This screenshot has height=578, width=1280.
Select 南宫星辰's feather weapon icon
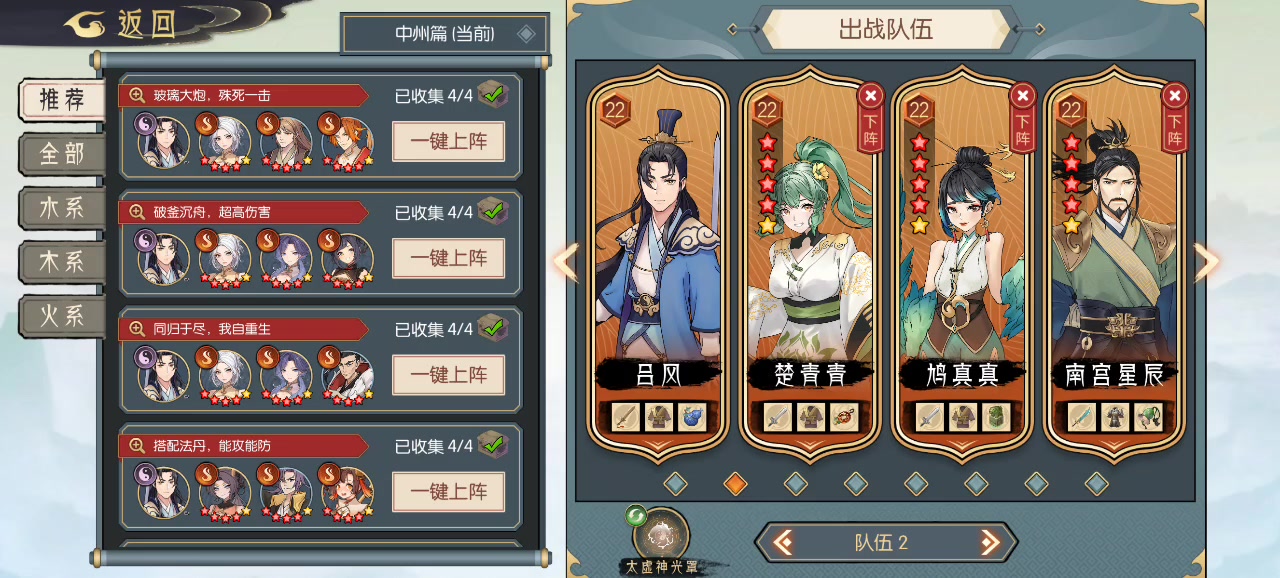coord(1081,417)
